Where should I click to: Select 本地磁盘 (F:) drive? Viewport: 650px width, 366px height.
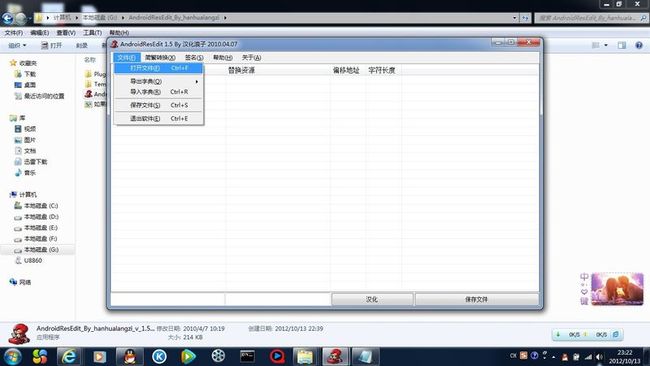[x=41, y=239]
